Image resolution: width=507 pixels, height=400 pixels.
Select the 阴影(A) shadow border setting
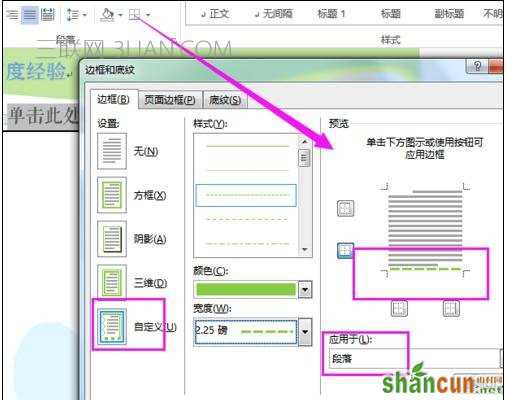click(112, 239)
